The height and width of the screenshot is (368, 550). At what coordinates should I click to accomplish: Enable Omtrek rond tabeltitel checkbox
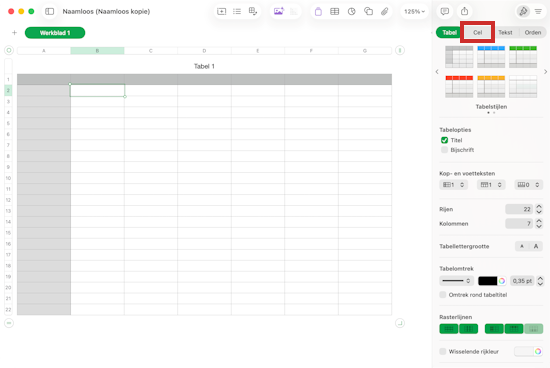(x=443, y=295)
